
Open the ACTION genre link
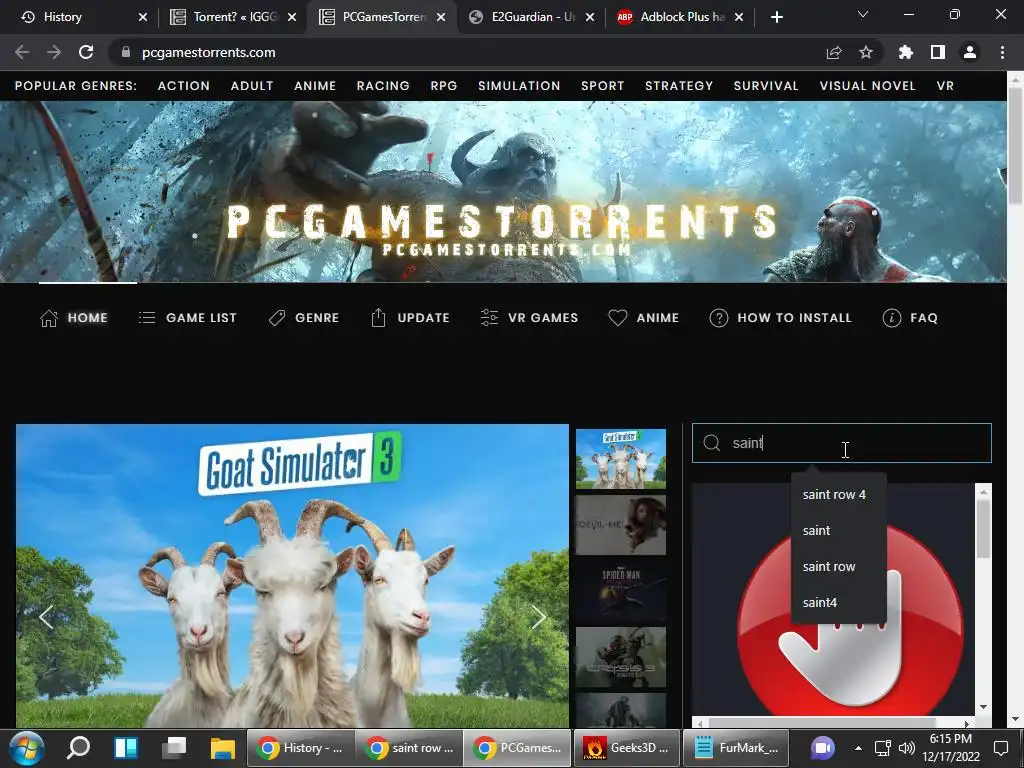click(184, 86)
